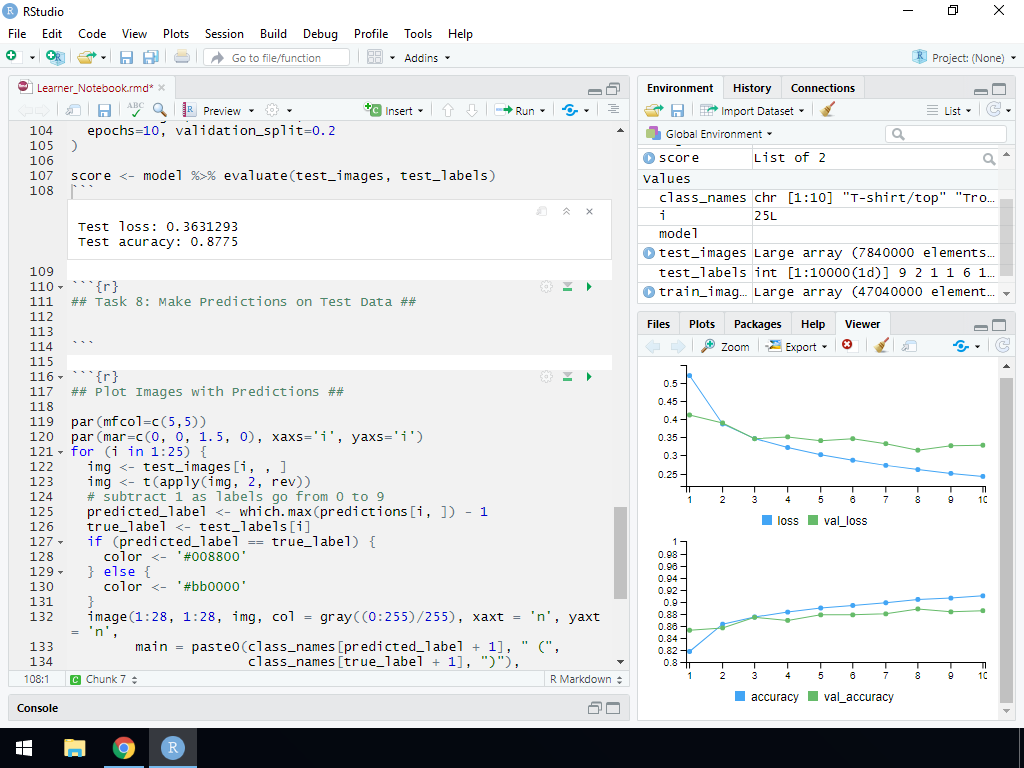Screen dimensions: 1024x768
Task: Save workspace icon in Environment pane
Action: click(x=677, y=110)
